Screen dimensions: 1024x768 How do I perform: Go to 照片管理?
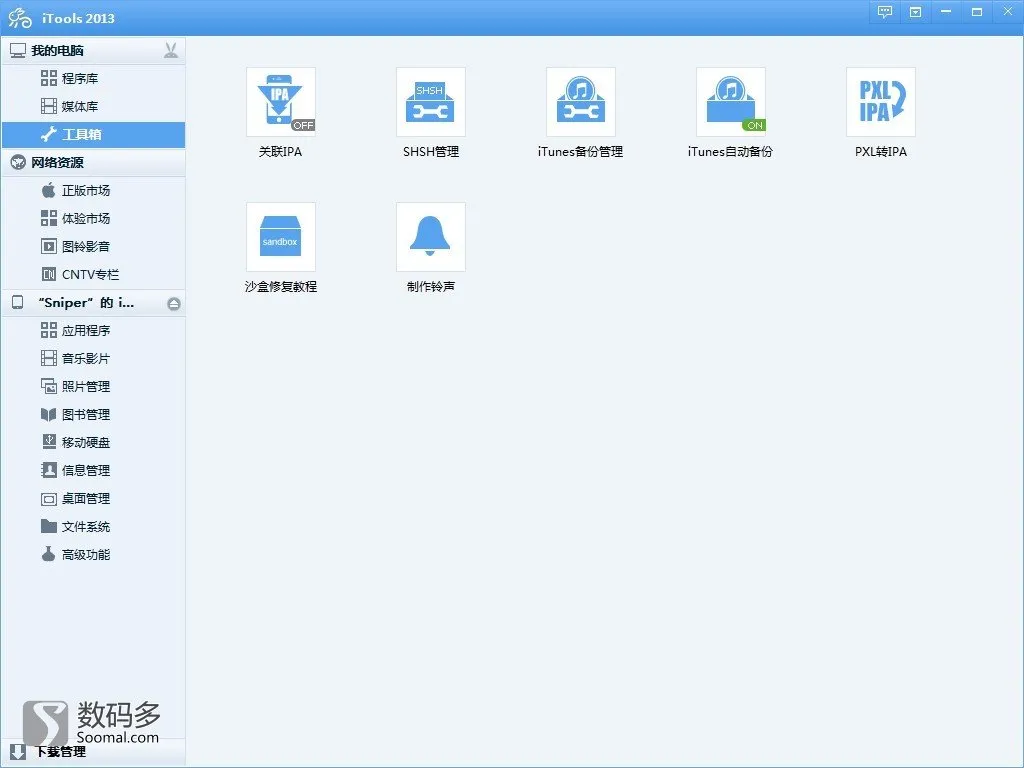[x=93, y=387]
